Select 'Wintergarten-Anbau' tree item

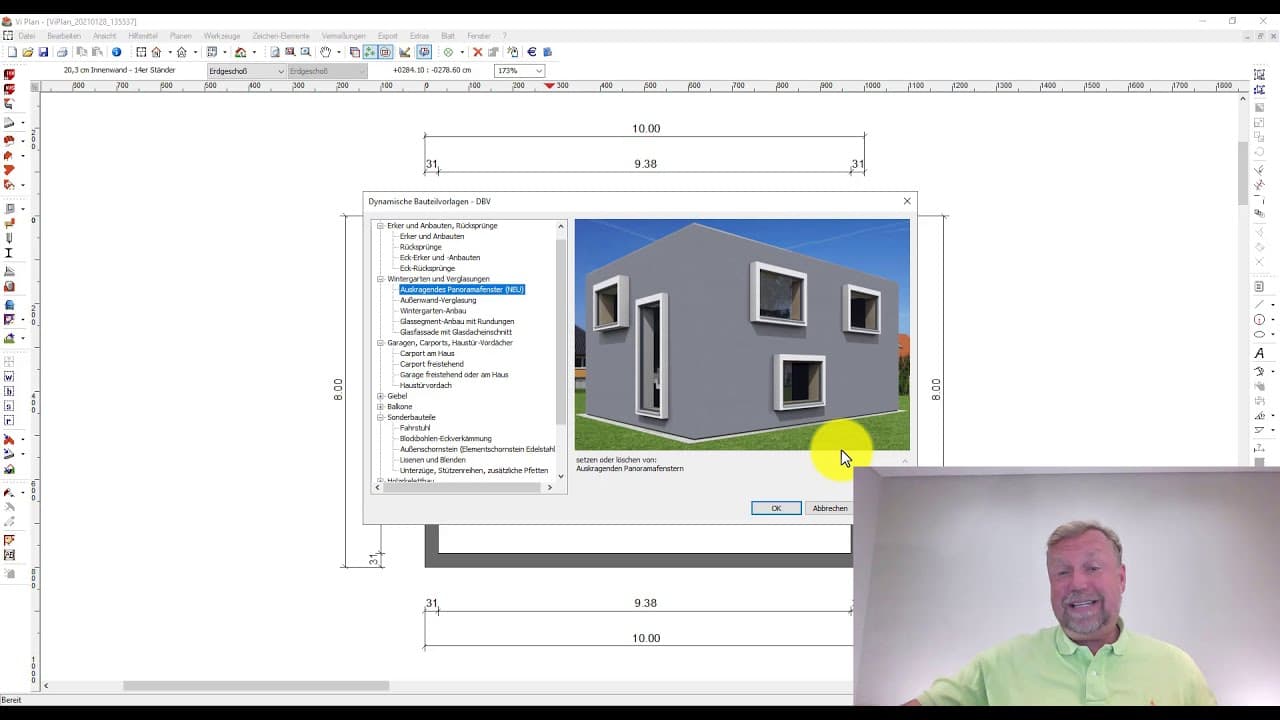tap(433, 311)
